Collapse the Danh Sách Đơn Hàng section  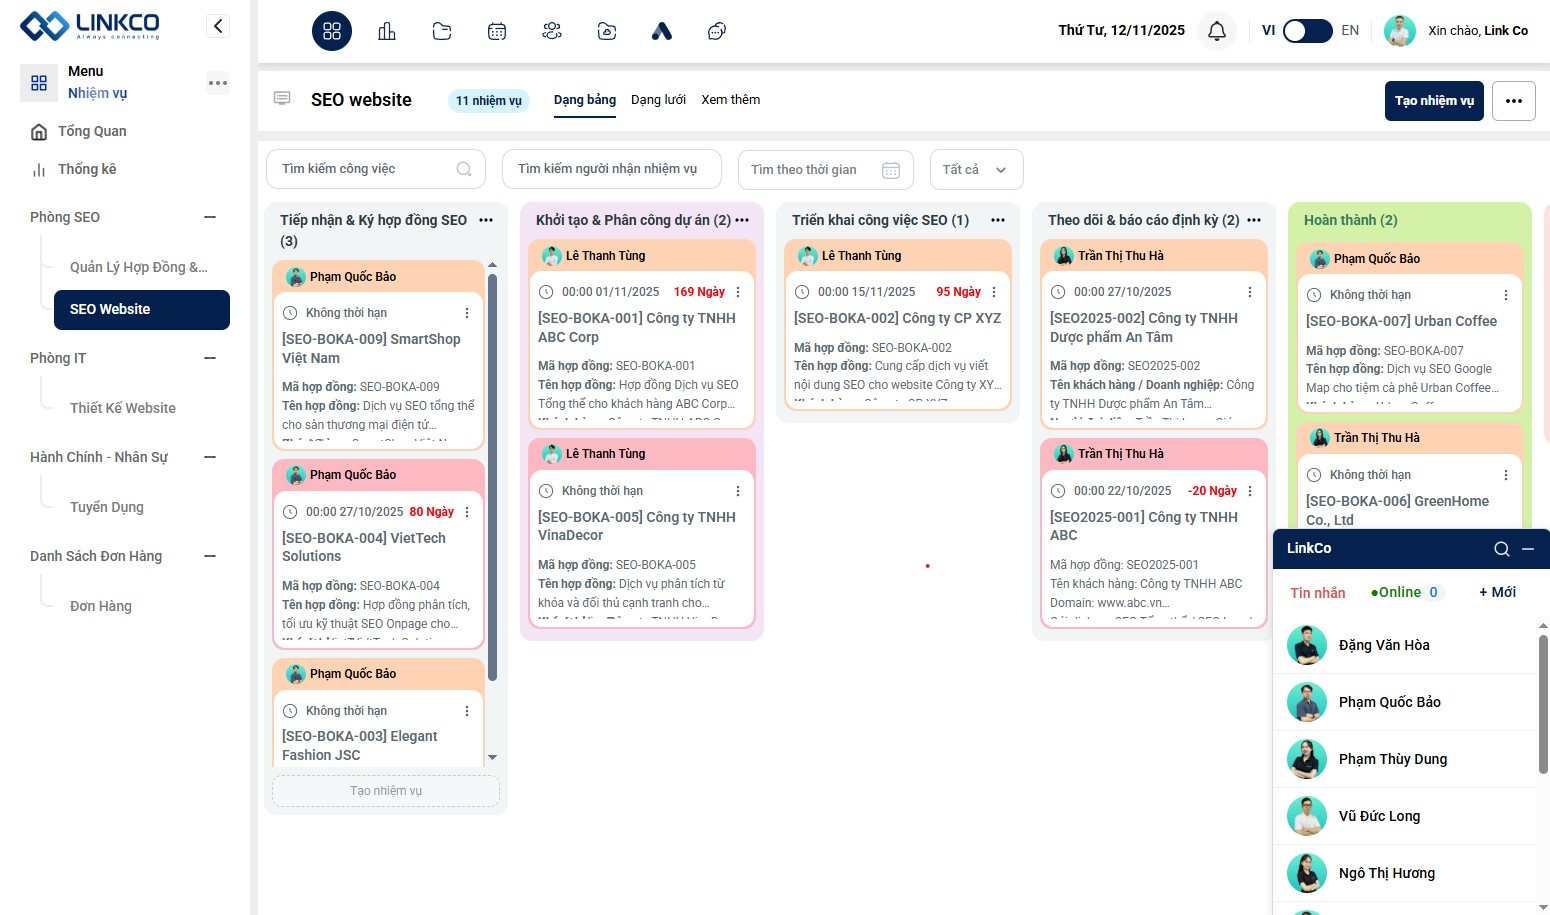210,556
